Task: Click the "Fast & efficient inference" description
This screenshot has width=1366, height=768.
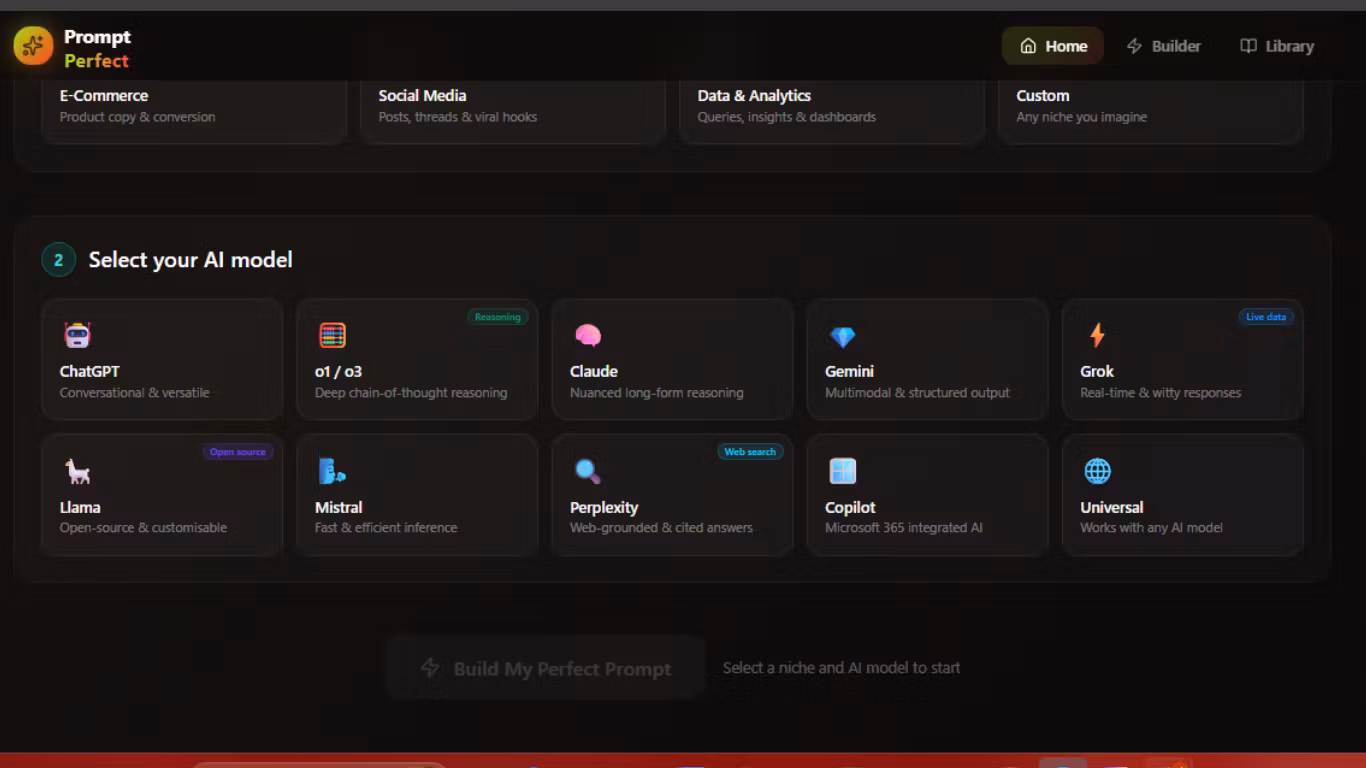Action: pos(386,528)
